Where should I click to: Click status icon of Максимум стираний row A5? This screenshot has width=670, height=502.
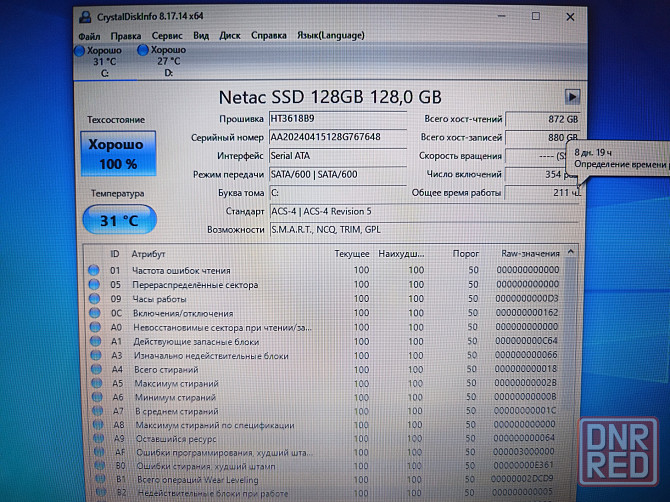[x=97, y=383]
